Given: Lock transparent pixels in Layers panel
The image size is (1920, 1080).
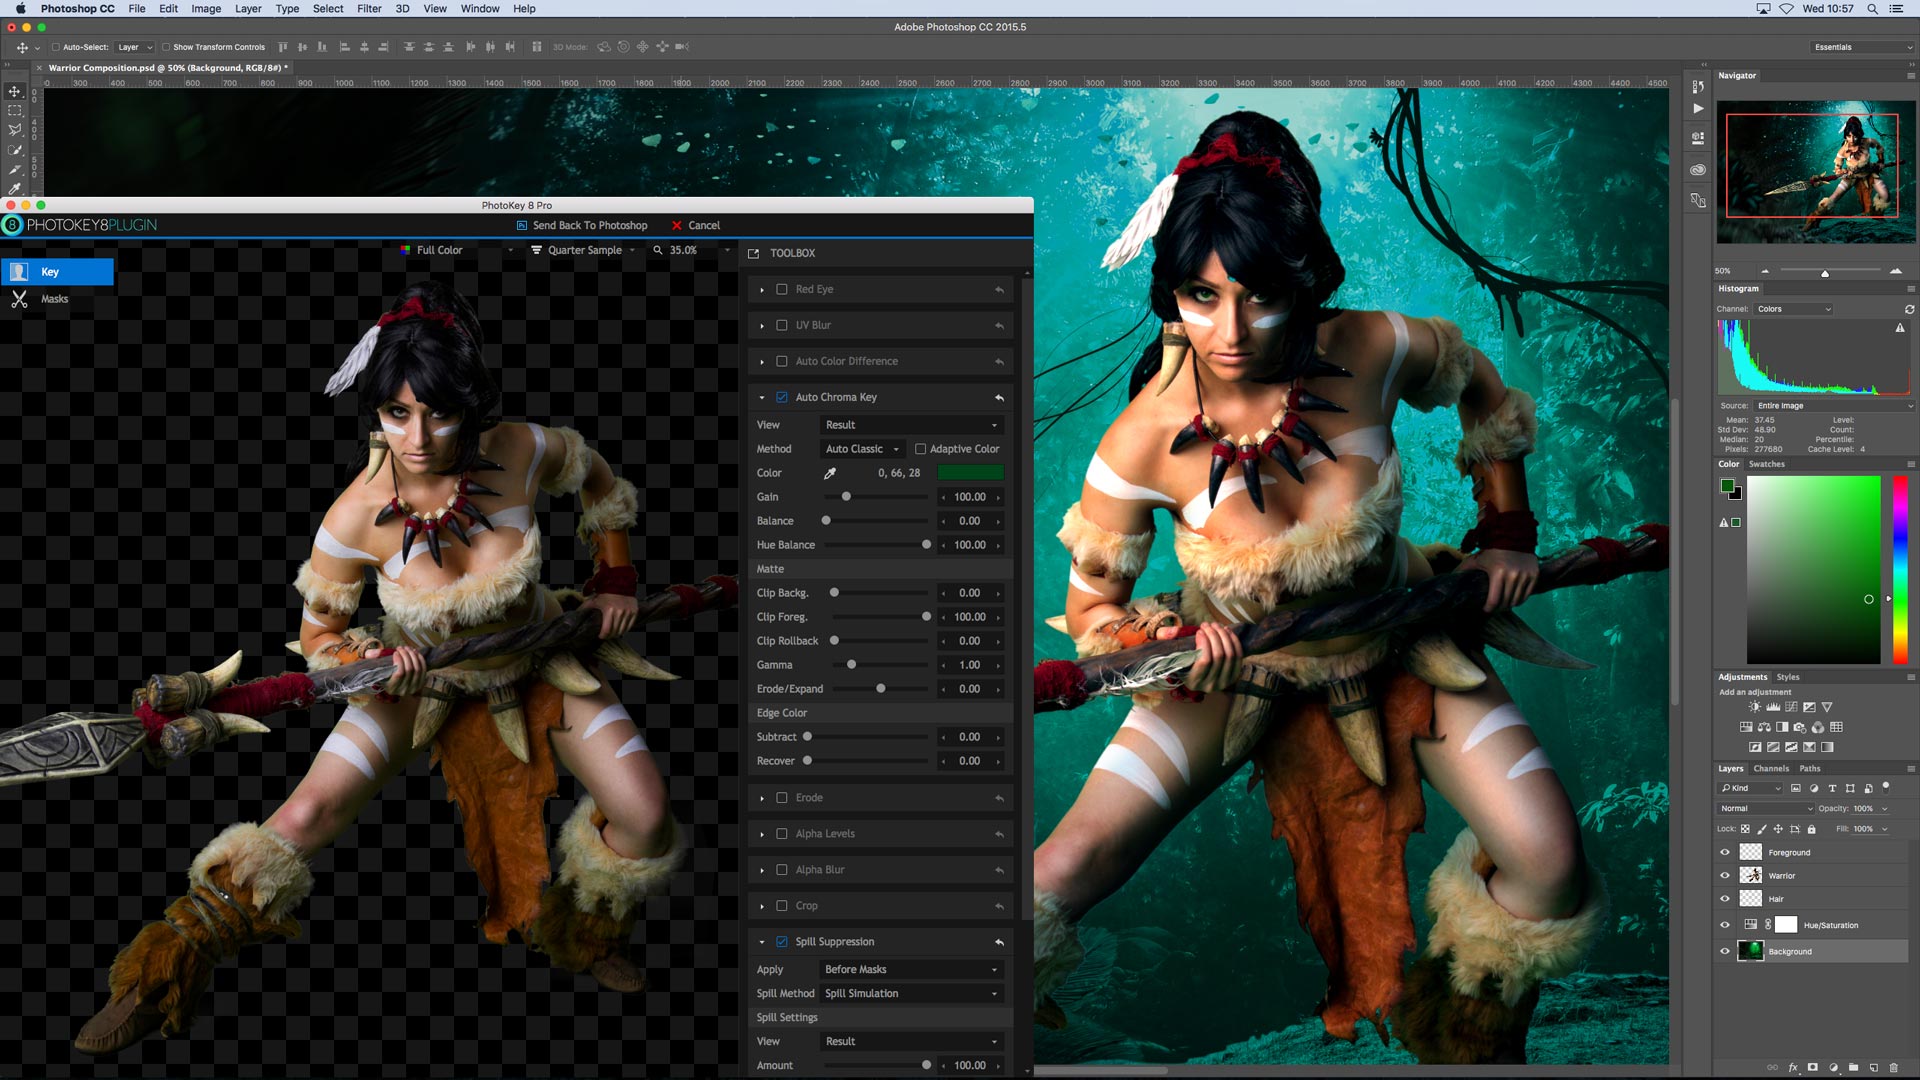Looking at the screenshot, I should pos(1745,829).
